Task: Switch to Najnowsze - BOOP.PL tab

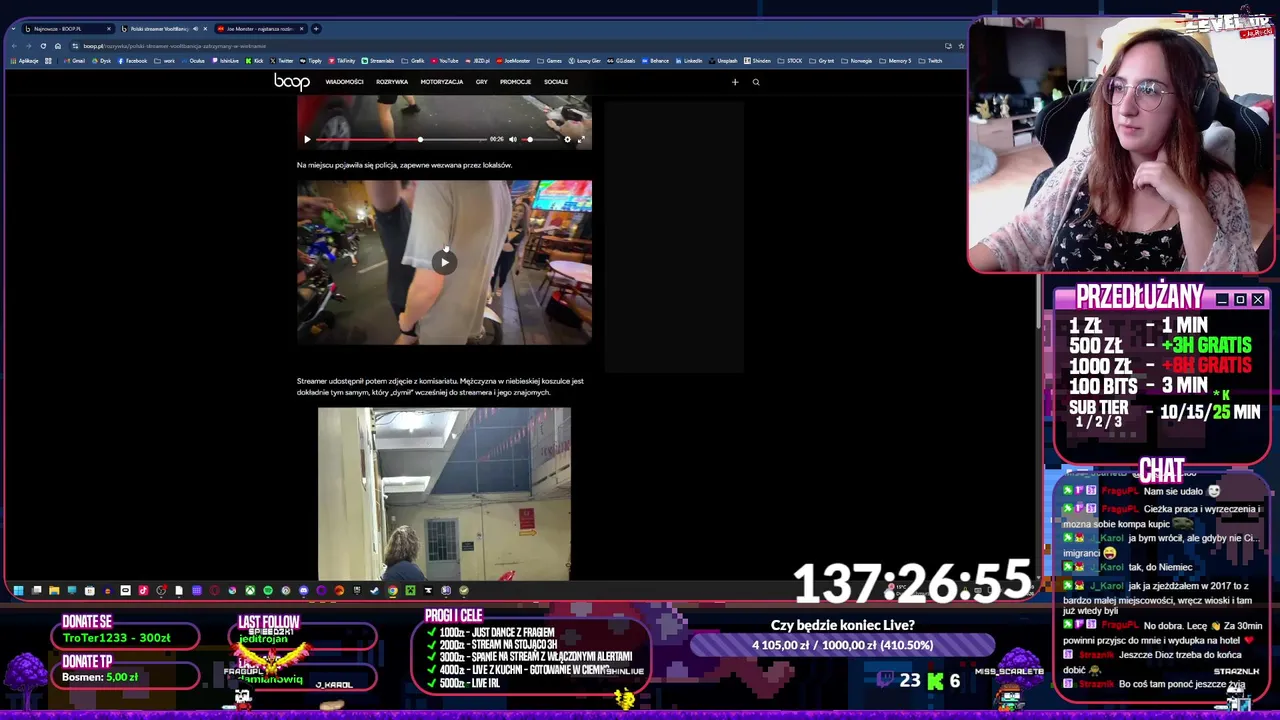Action: [x=67, y=29]
